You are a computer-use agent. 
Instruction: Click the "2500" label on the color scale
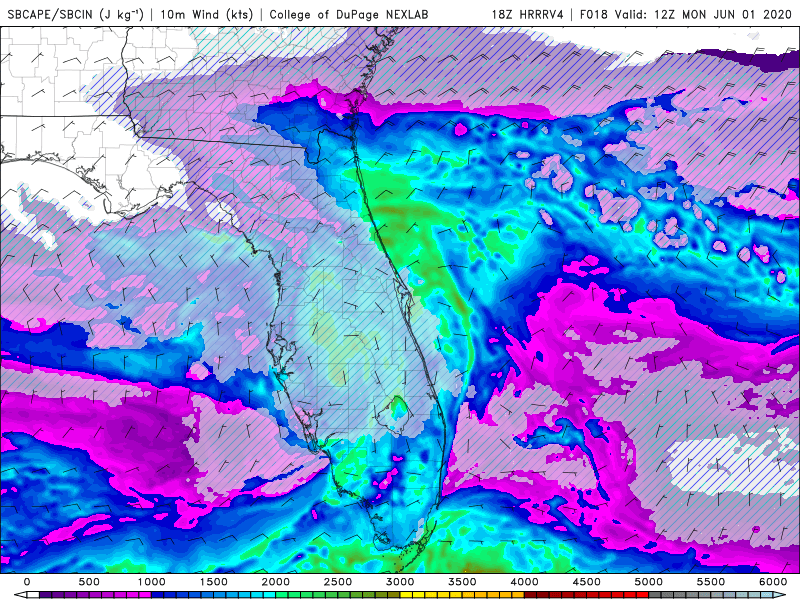pos(338,582)
